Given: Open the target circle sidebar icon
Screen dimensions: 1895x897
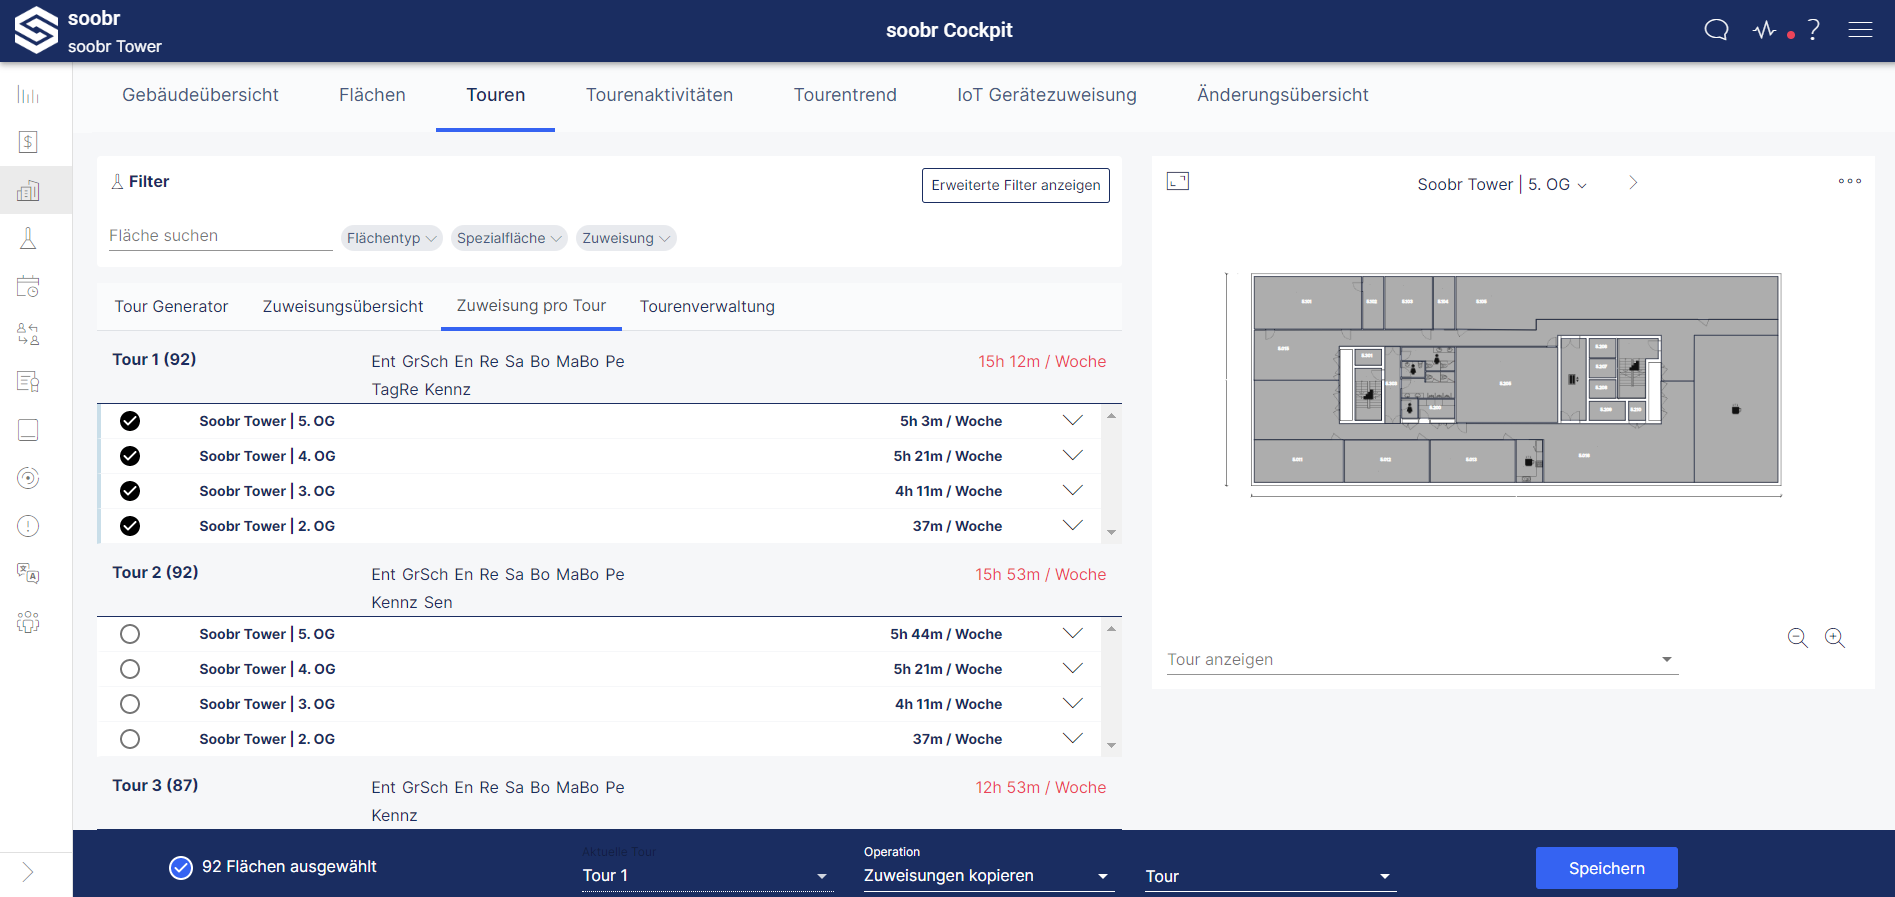Looking at the screenshot, I should [28, 478].
